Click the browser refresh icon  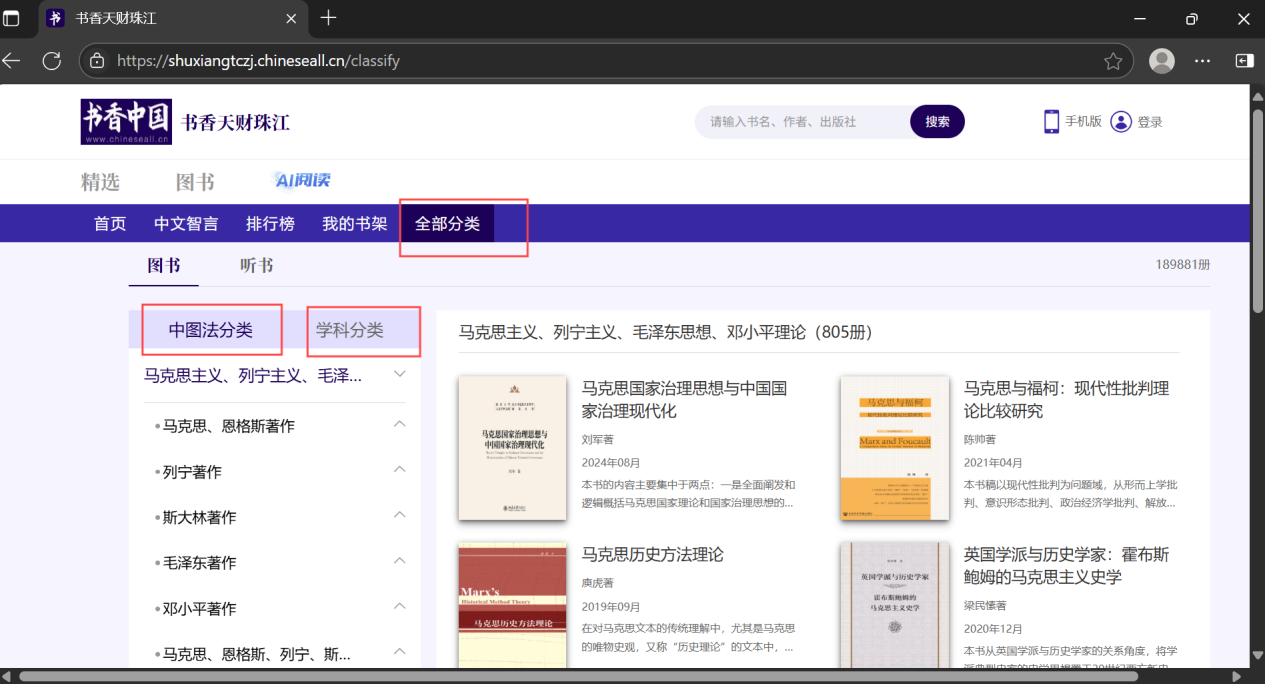click(x=52, y=61)
